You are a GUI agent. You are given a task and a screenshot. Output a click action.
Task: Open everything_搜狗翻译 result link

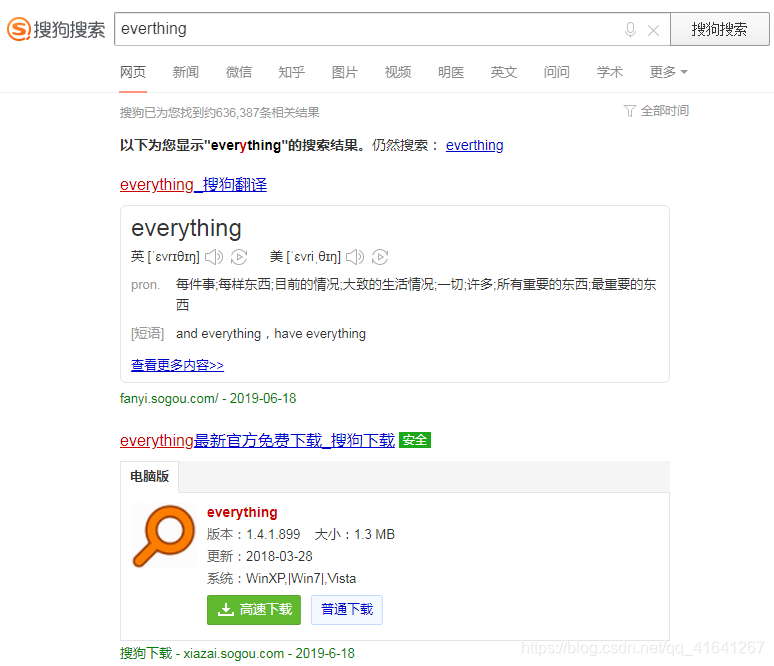[194, 185]
